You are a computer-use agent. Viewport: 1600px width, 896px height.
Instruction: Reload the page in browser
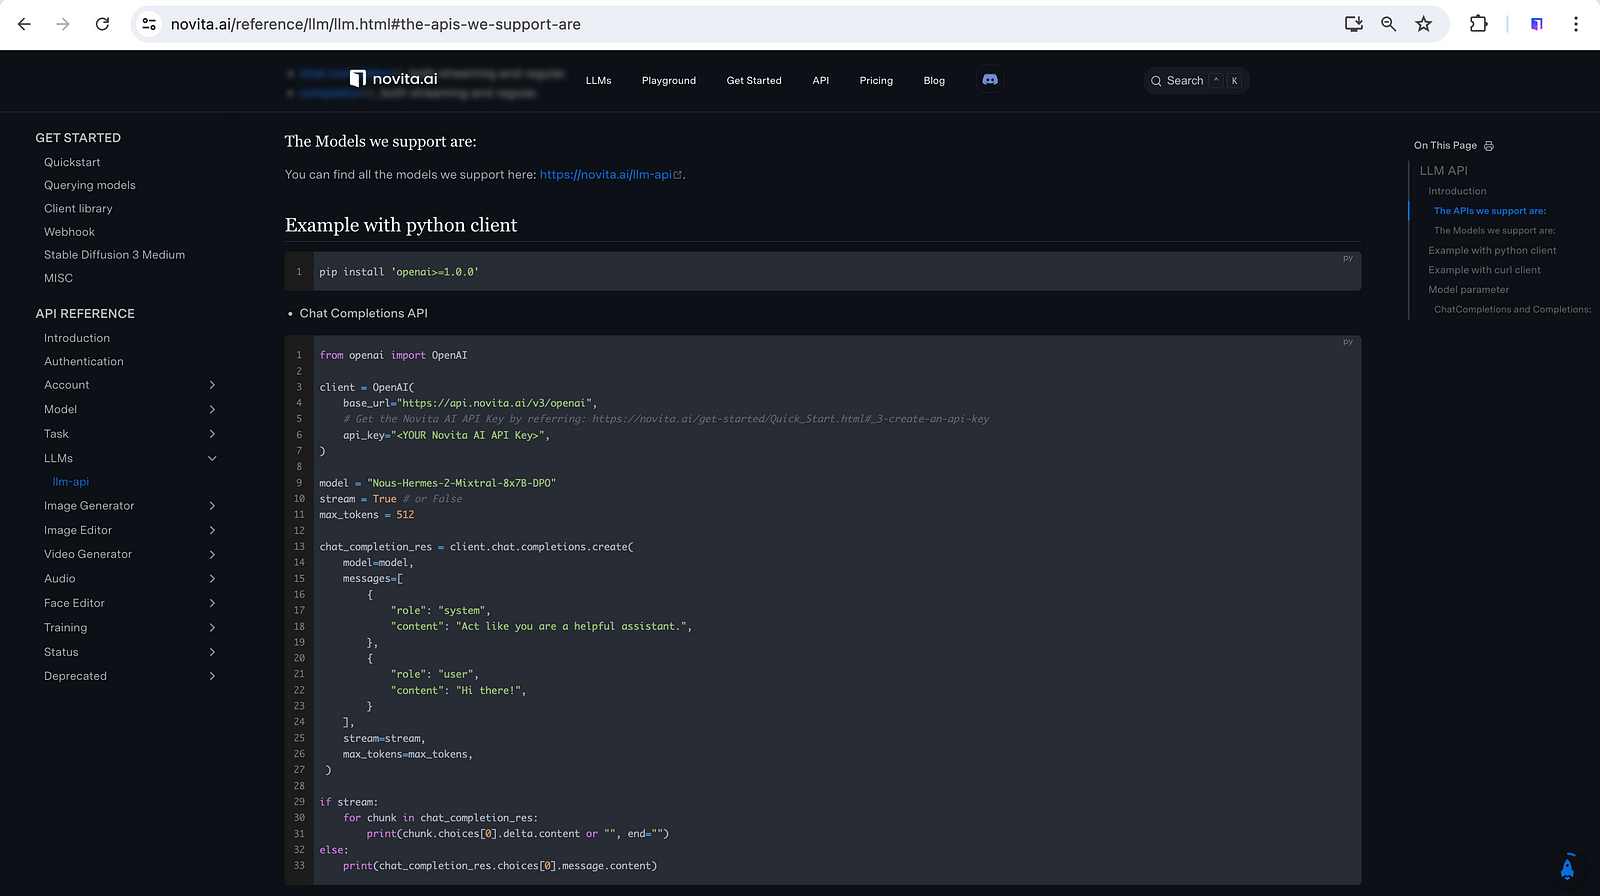(x=102, y=24)
